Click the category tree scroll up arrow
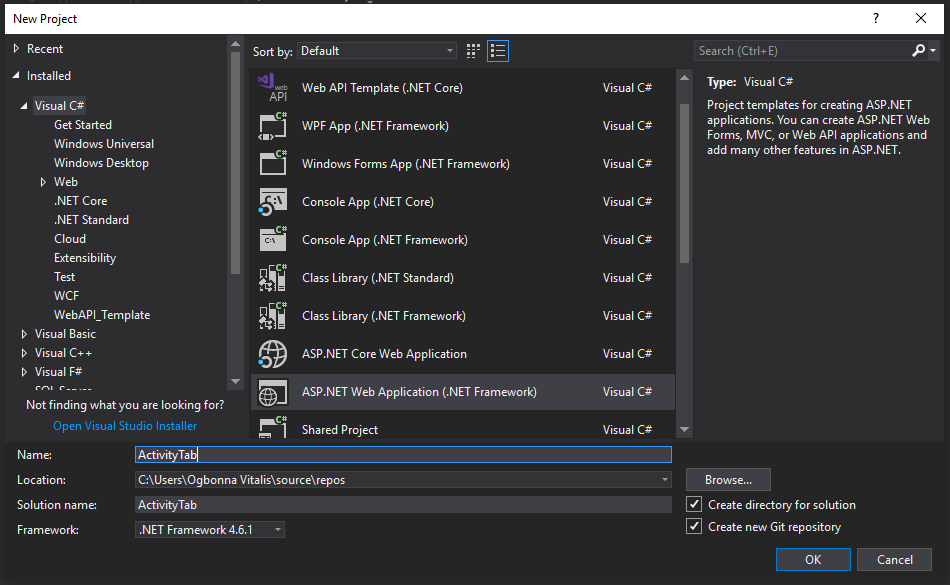This screenshot has height=585, width=950. pyautogui.click(x=236, y=44)
